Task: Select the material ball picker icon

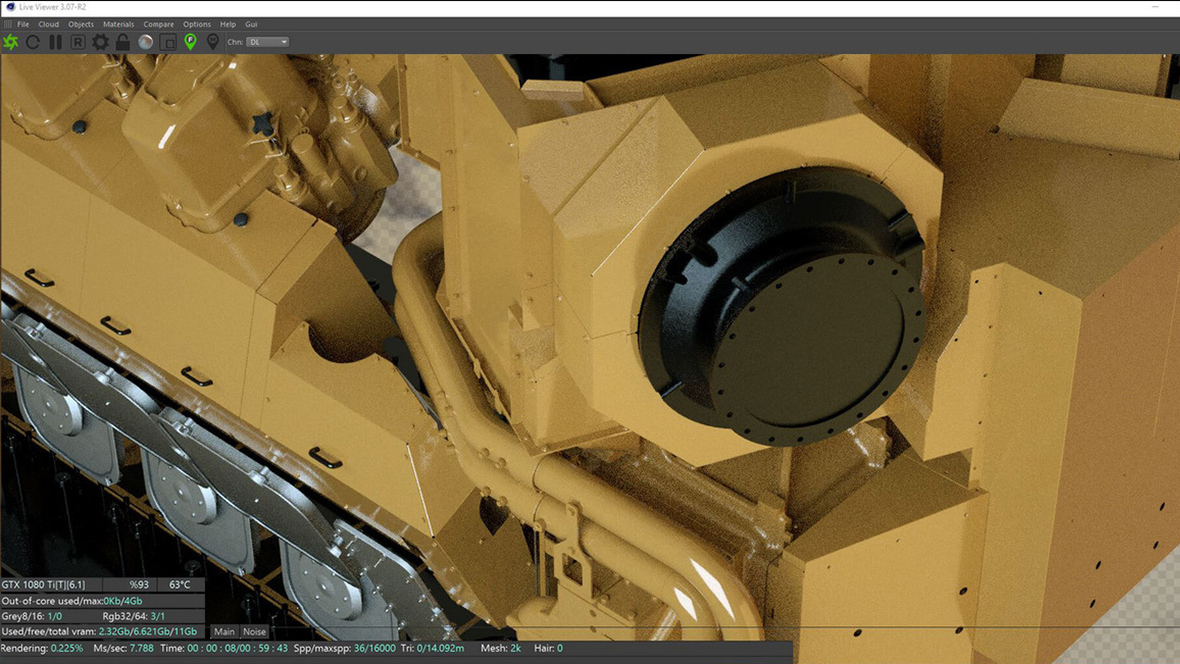Action: pos(145,42)
